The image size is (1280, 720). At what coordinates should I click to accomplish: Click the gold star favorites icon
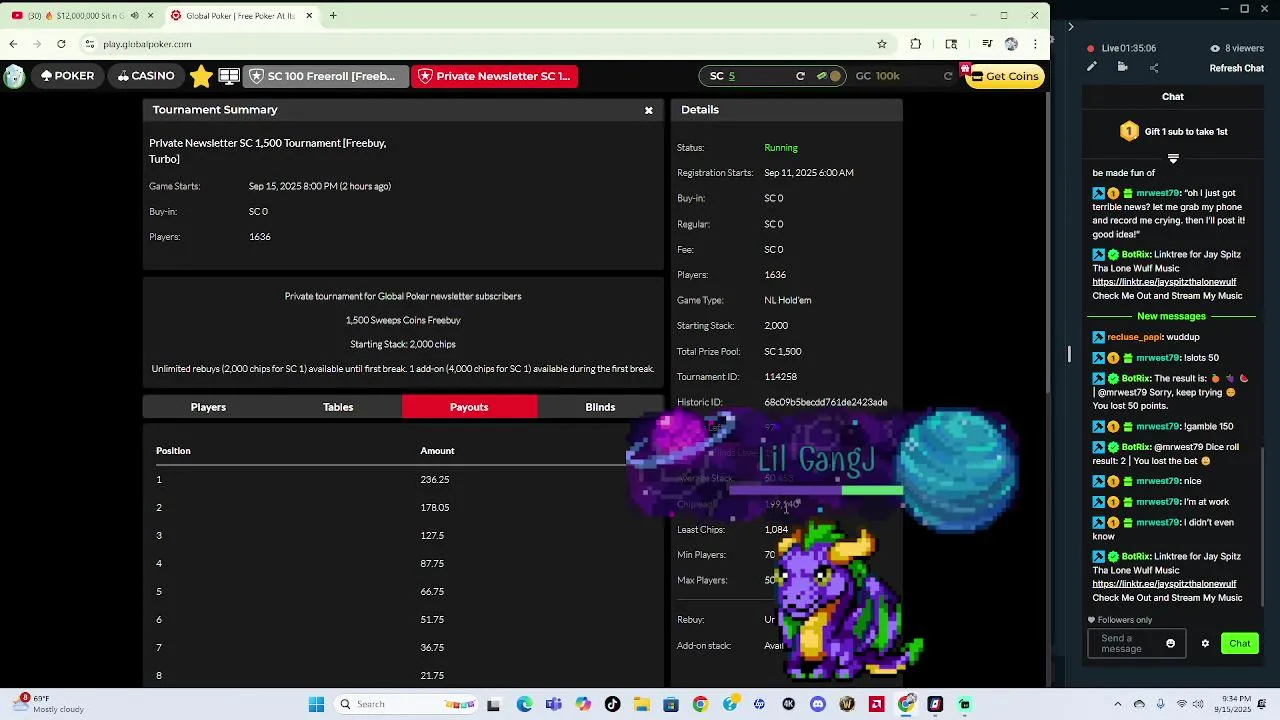coord(201,76)
